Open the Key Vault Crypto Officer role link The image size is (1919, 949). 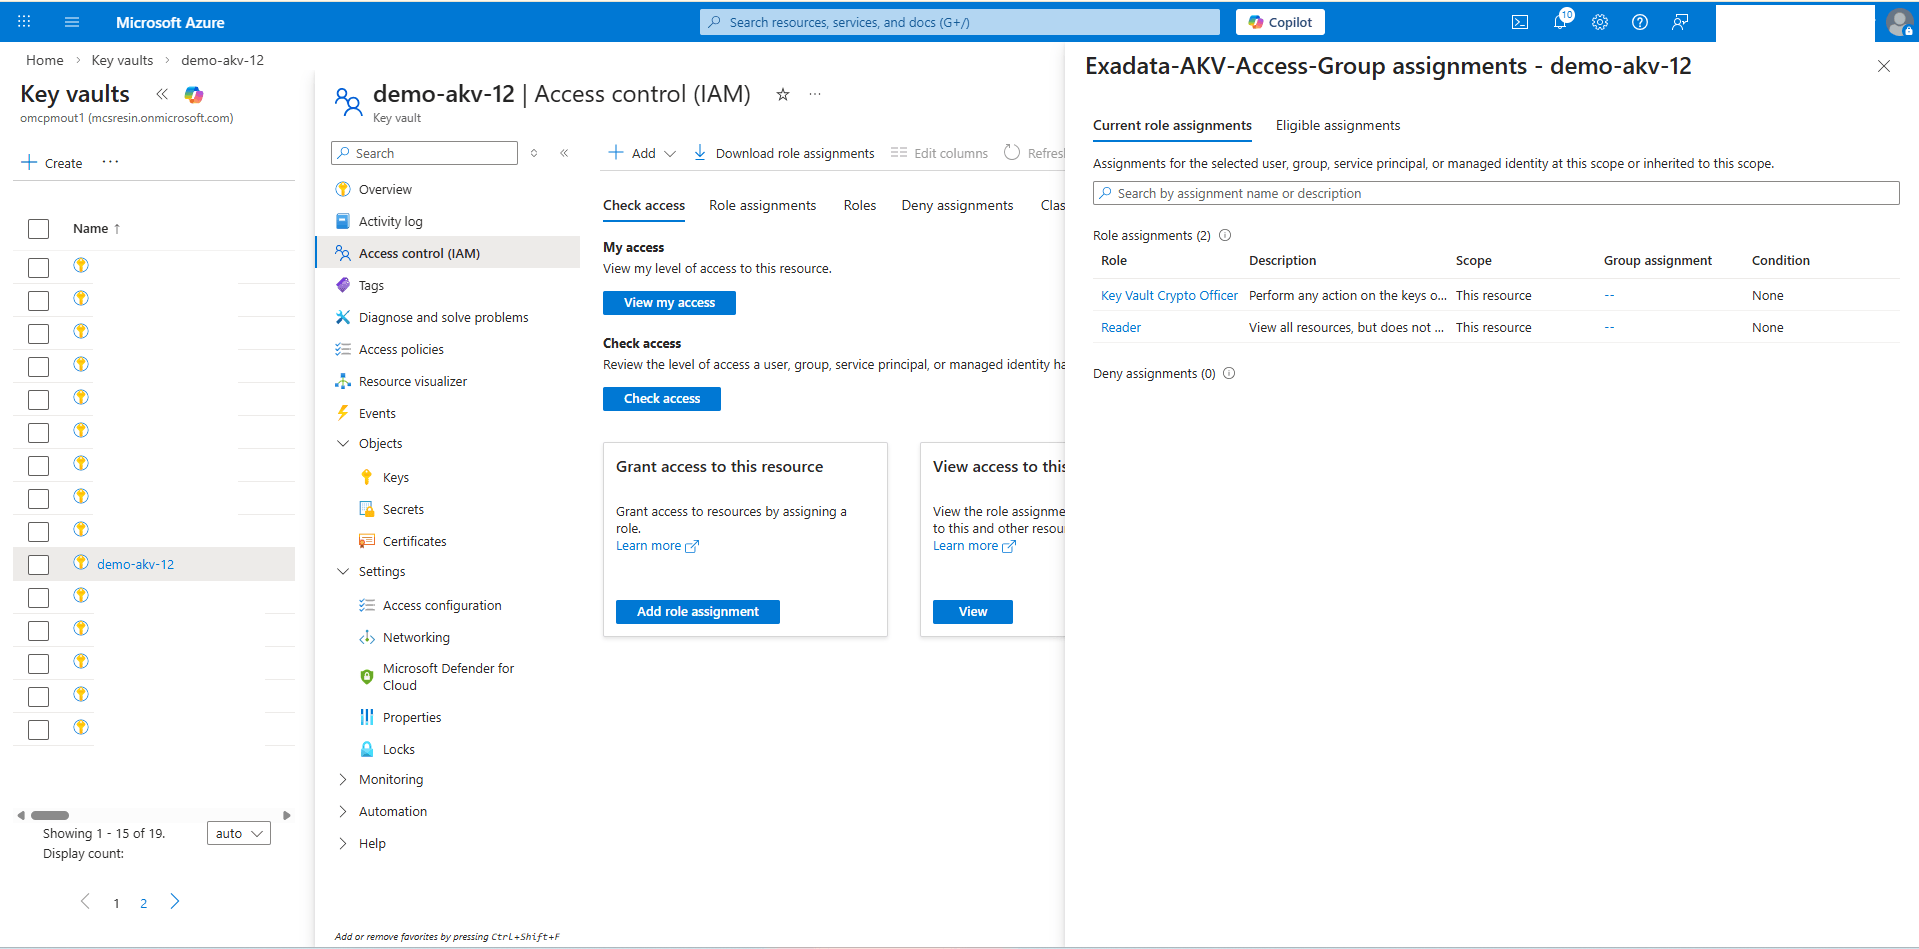pyautogui.click(x=1168, y=295)
